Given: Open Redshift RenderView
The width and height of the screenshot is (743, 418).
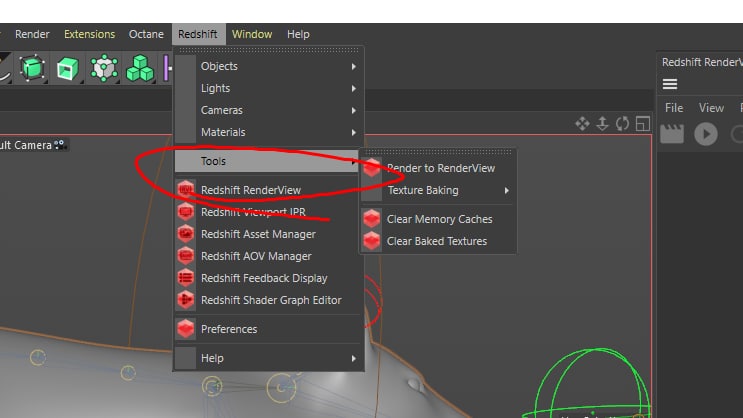Looking at the screenshot, I should [267, 190].
